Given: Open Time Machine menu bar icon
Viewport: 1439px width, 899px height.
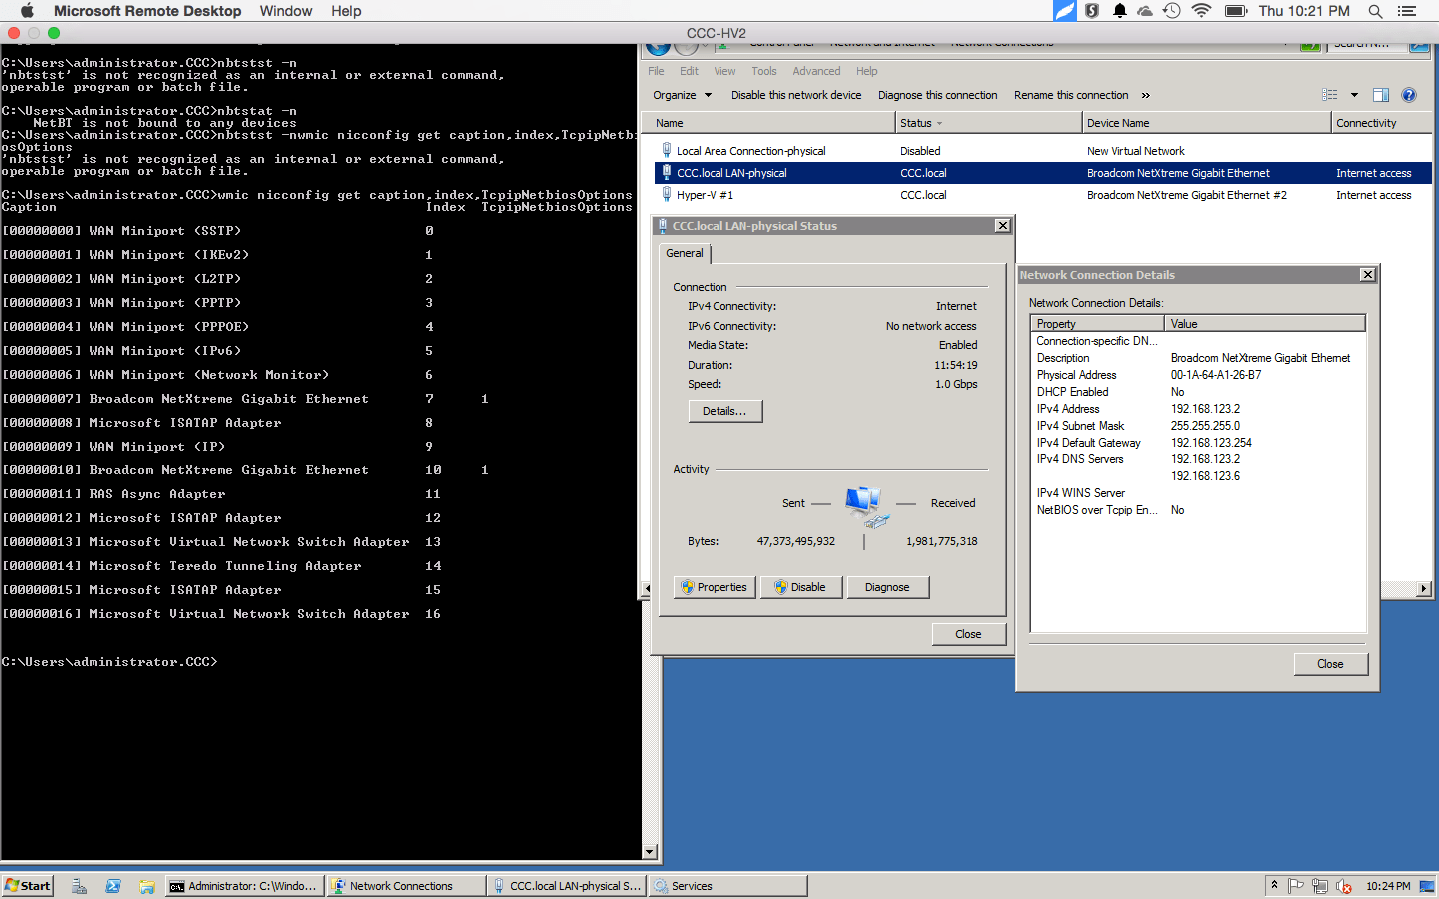Looking at the screenshot, I should pyautogui.click(x=1172, y=11).
